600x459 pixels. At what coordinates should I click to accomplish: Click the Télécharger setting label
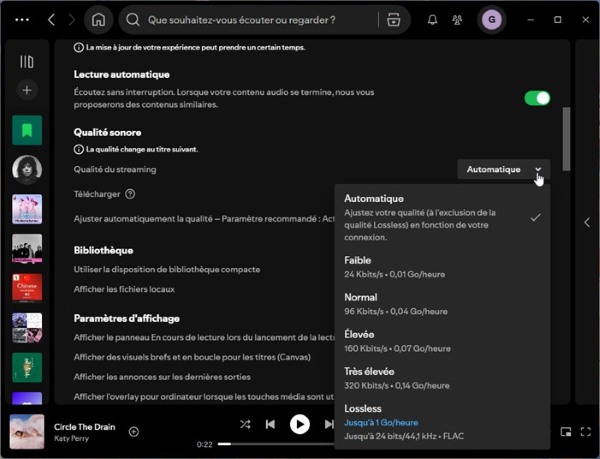97,194
